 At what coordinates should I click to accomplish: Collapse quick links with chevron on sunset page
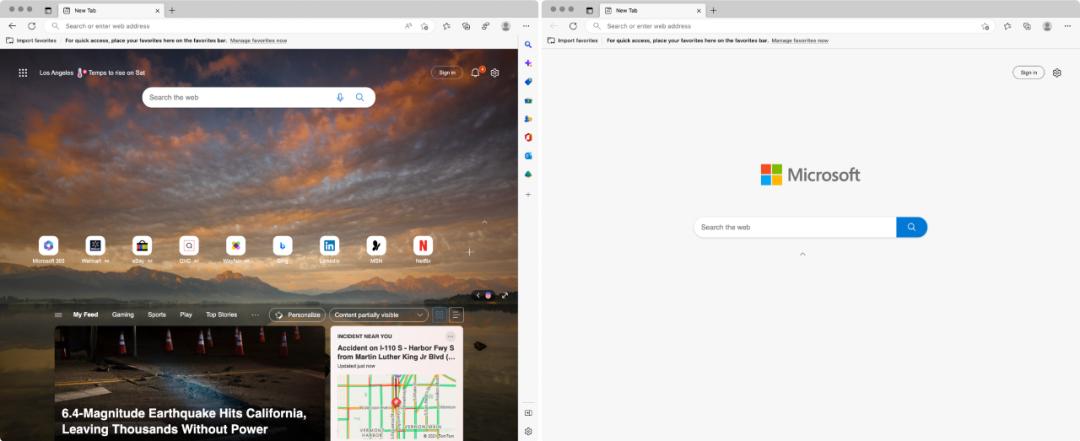[484, 222]
